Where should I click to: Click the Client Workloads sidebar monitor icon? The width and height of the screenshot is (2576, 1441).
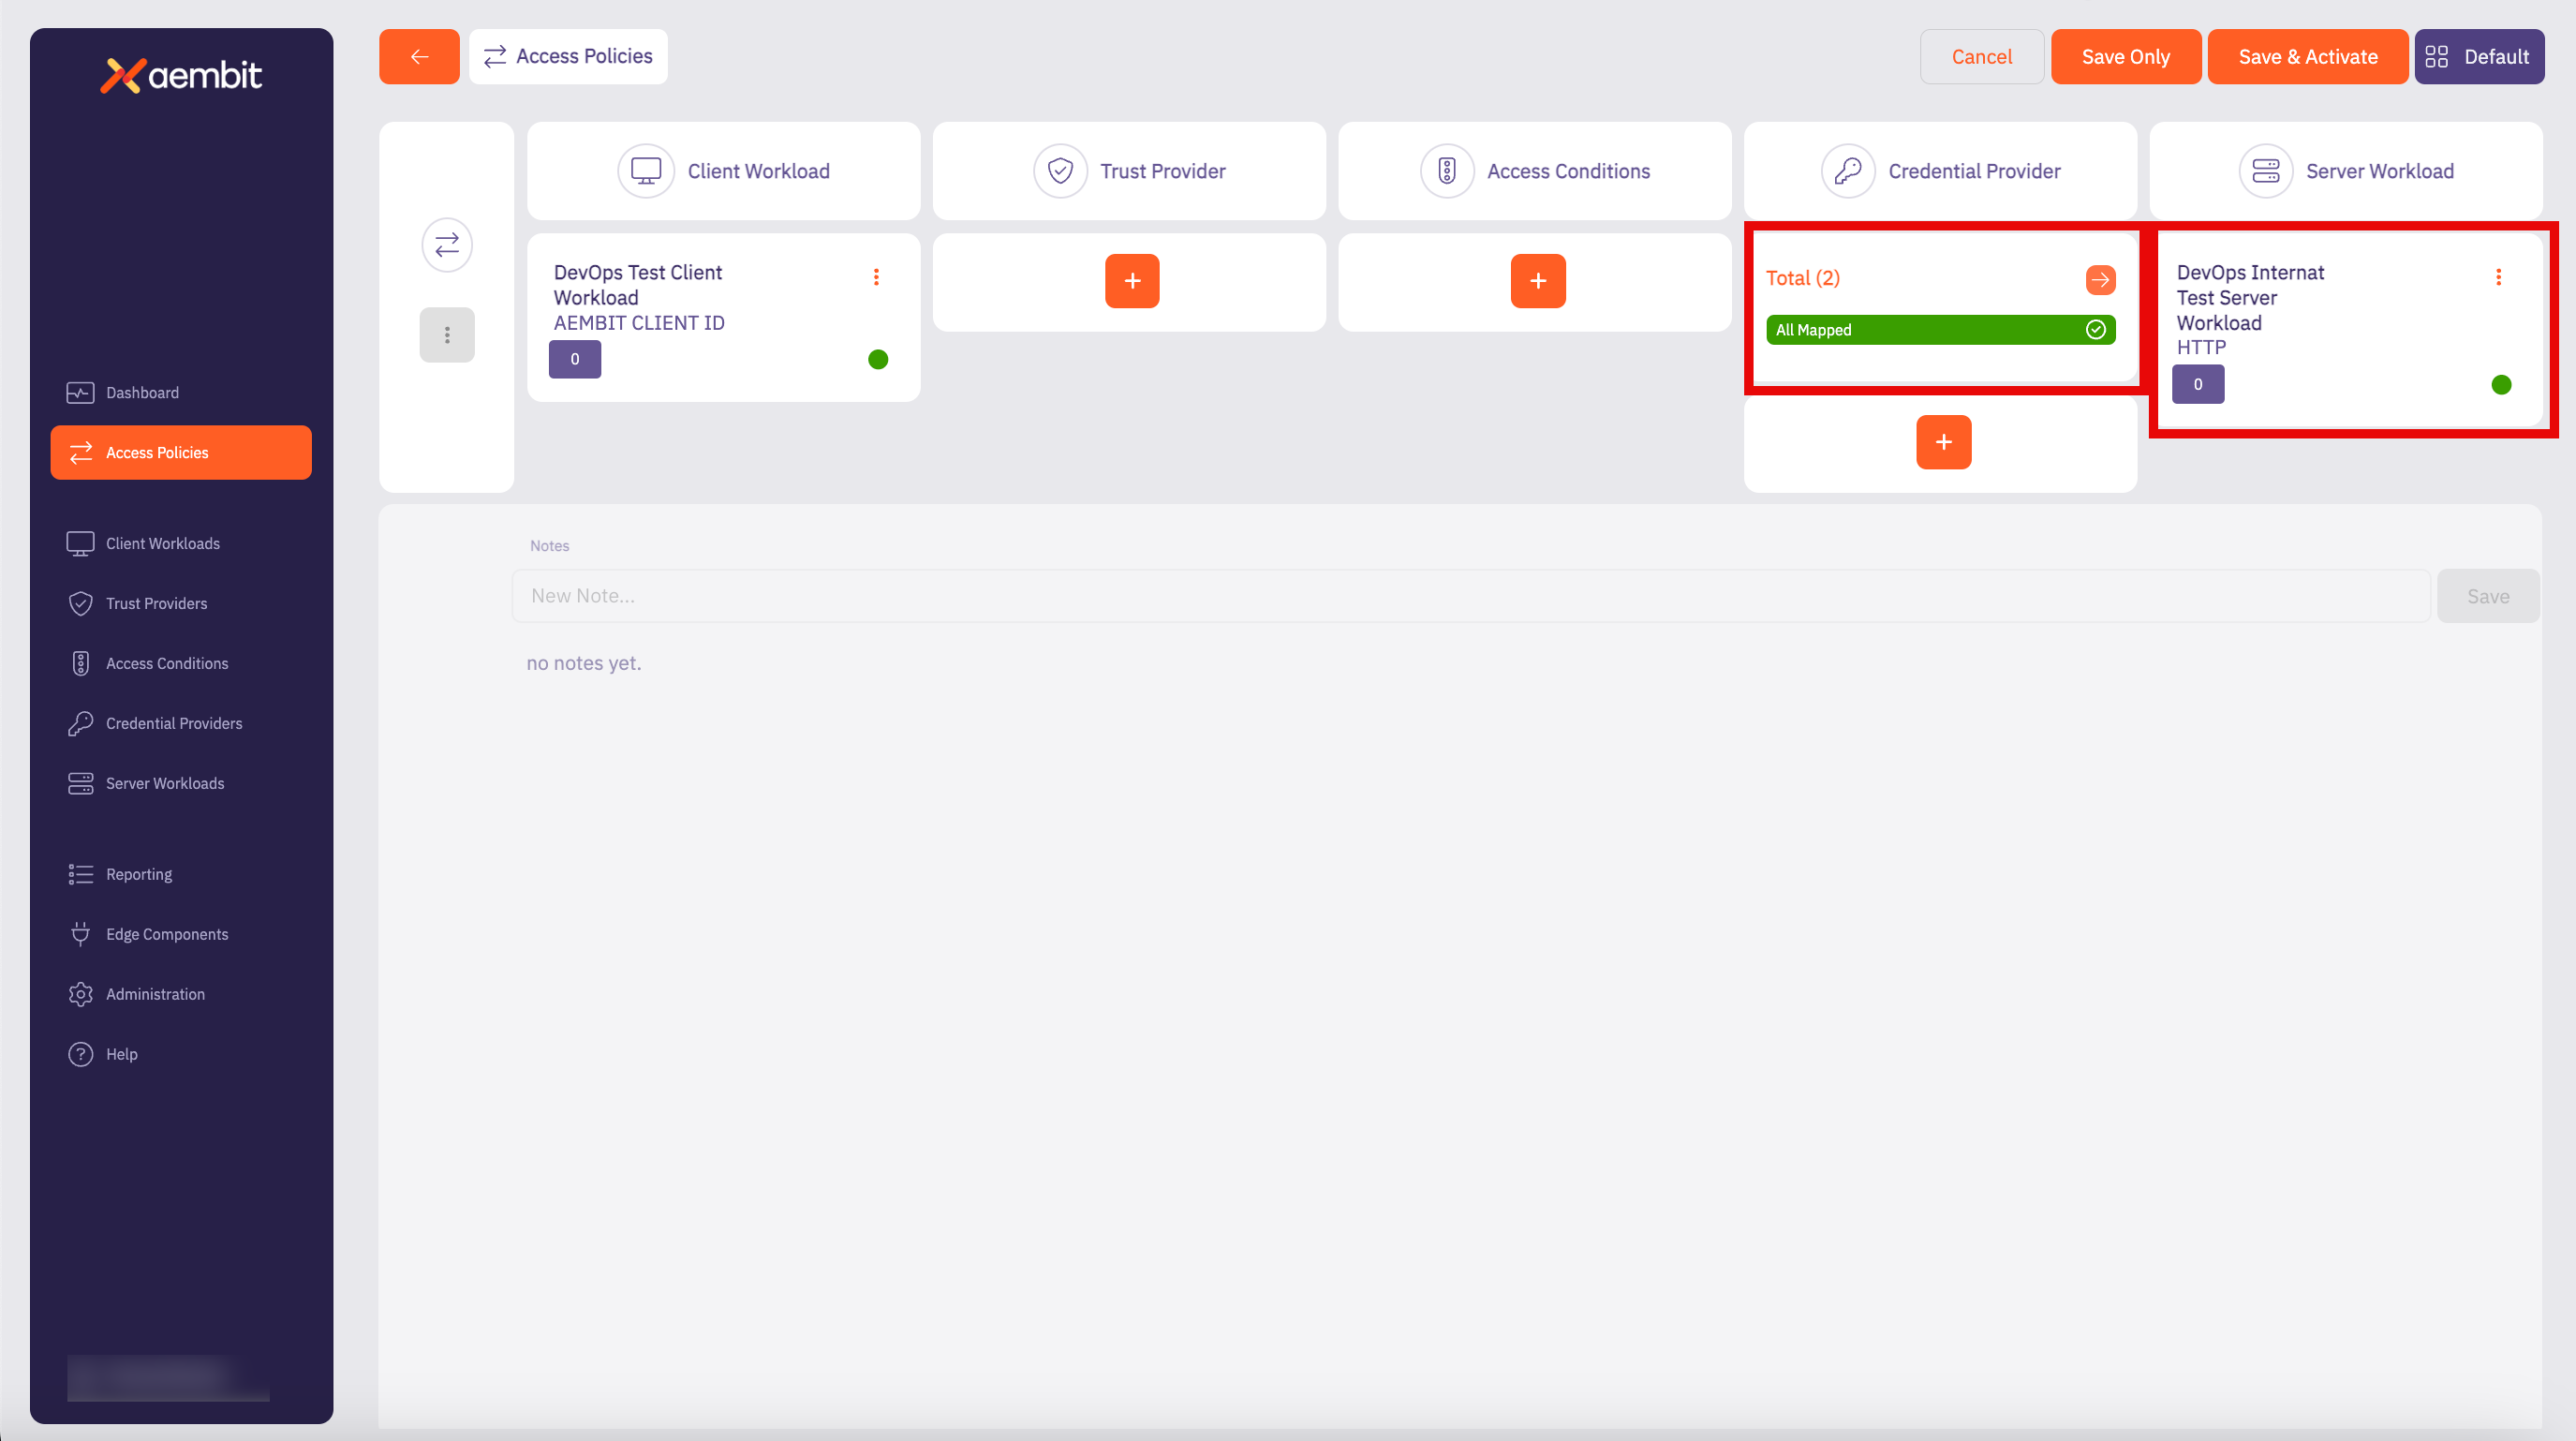pyautogui.click(x=80, y=543)
